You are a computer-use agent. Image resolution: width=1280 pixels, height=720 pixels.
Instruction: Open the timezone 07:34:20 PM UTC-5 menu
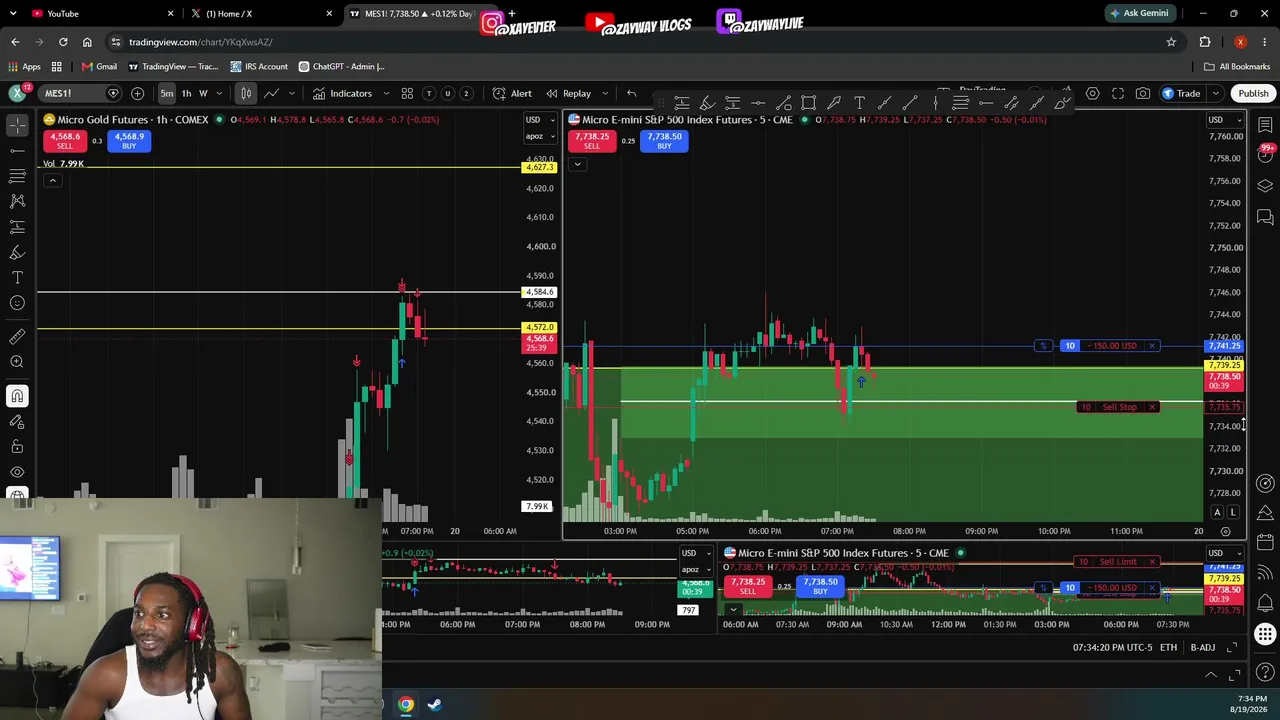[1113, 648]
